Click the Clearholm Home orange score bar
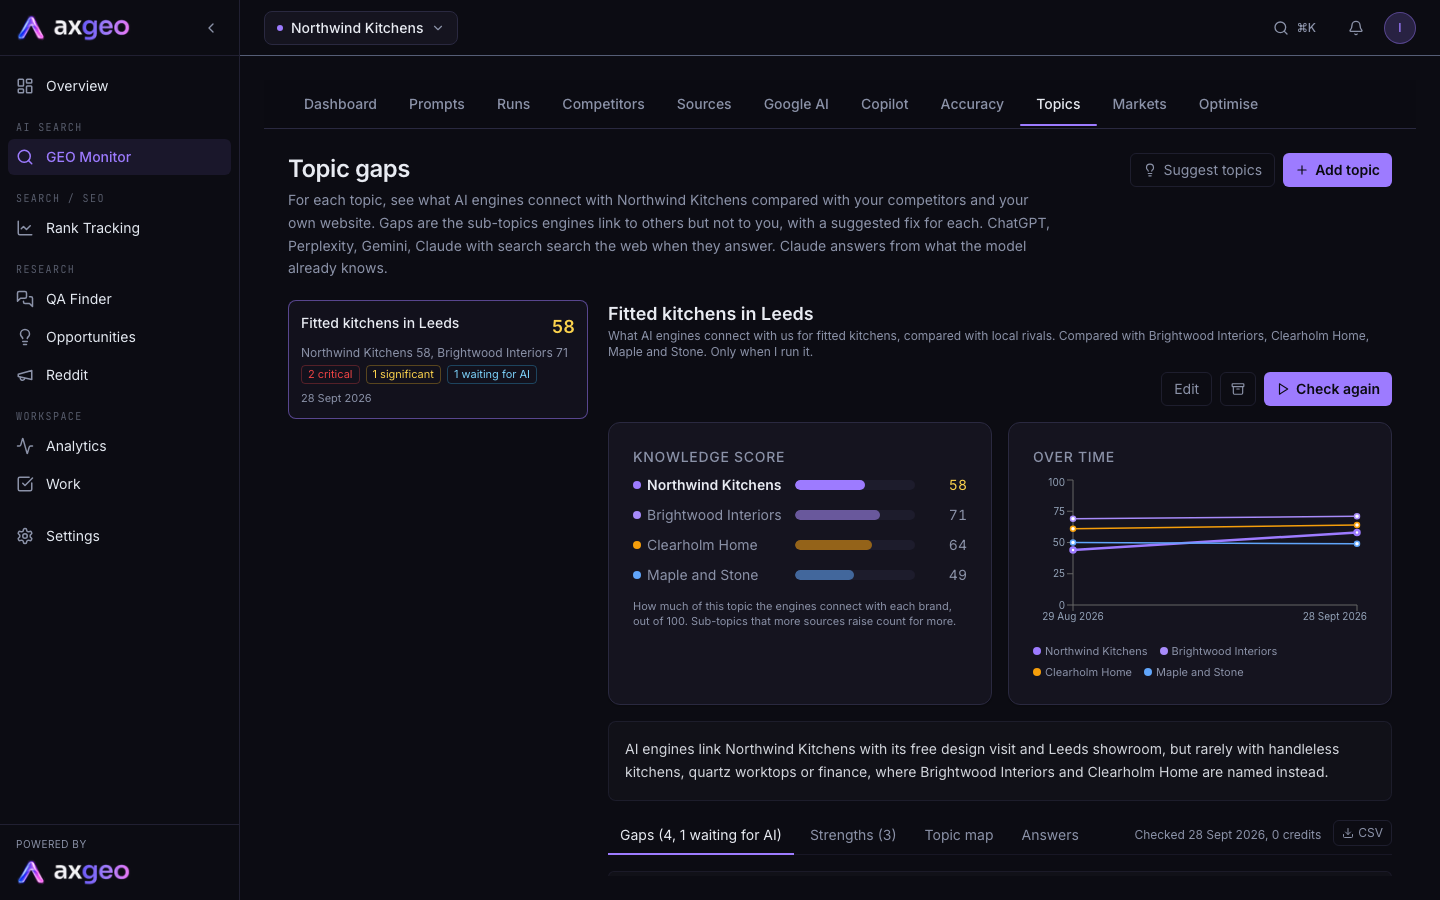The width and height of the screenshot is (1440, 900). [855, 545]
